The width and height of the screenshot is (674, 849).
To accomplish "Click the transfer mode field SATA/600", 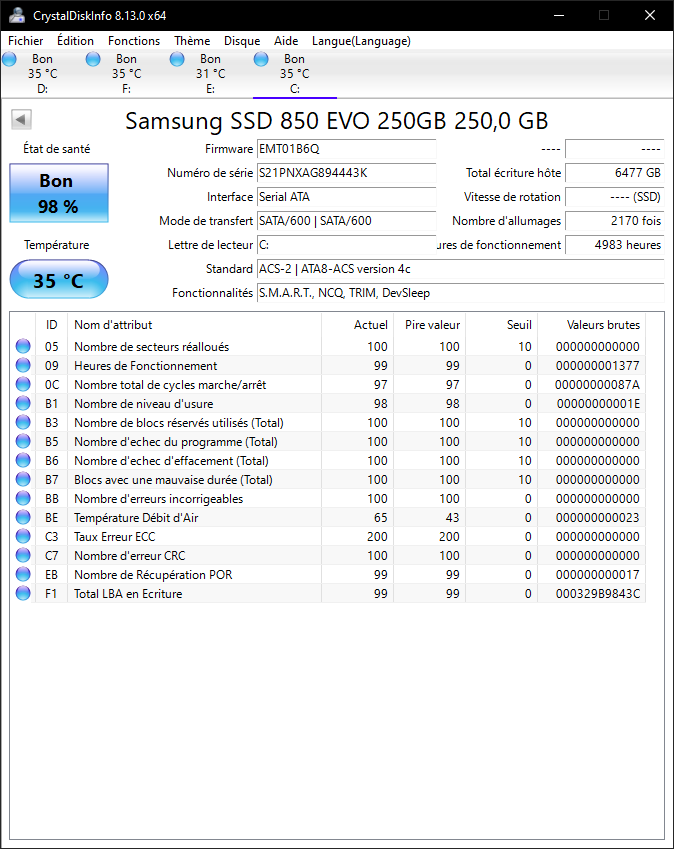I will pyautogui.click(x=346, y=220).
